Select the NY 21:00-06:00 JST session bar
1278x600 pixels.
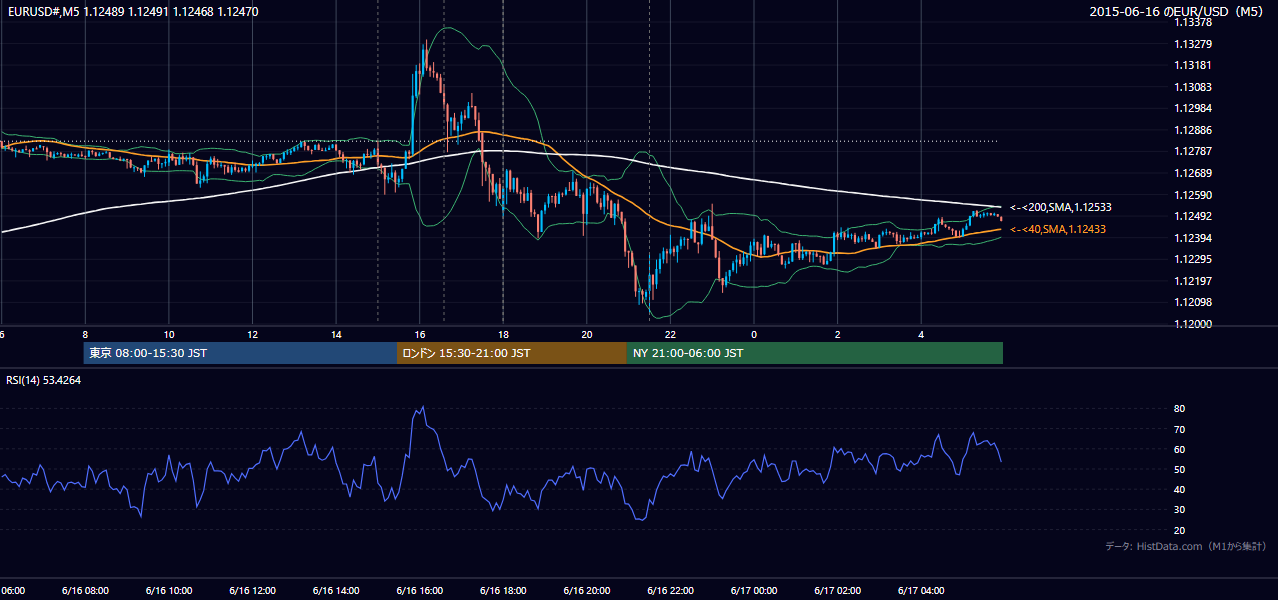coord(814,353)
